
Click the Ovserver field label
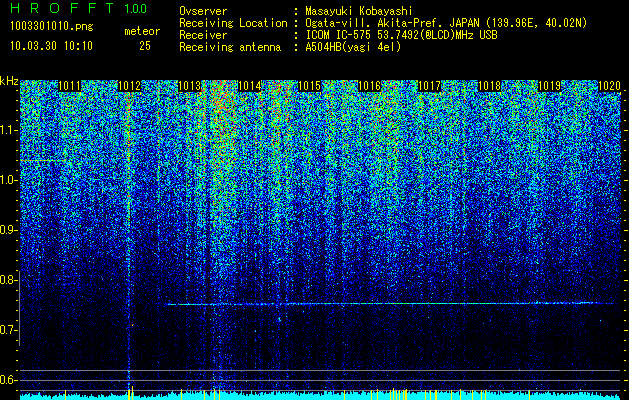click(x=203, y=11)
